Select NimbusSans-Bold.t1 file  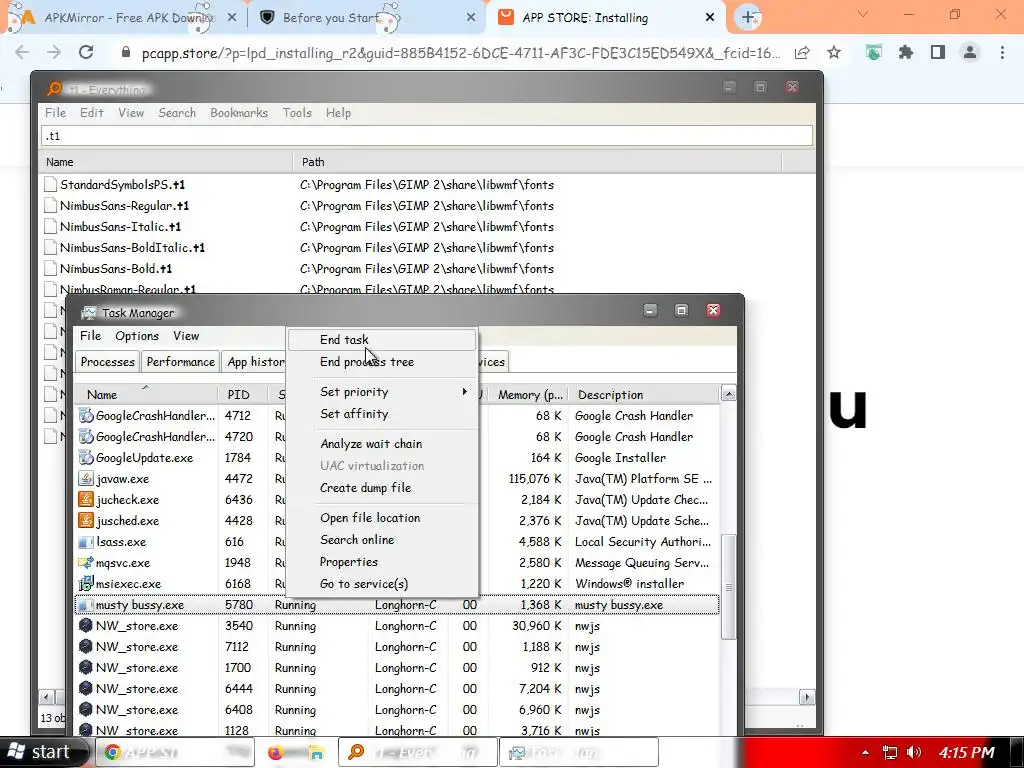(116, 268)
